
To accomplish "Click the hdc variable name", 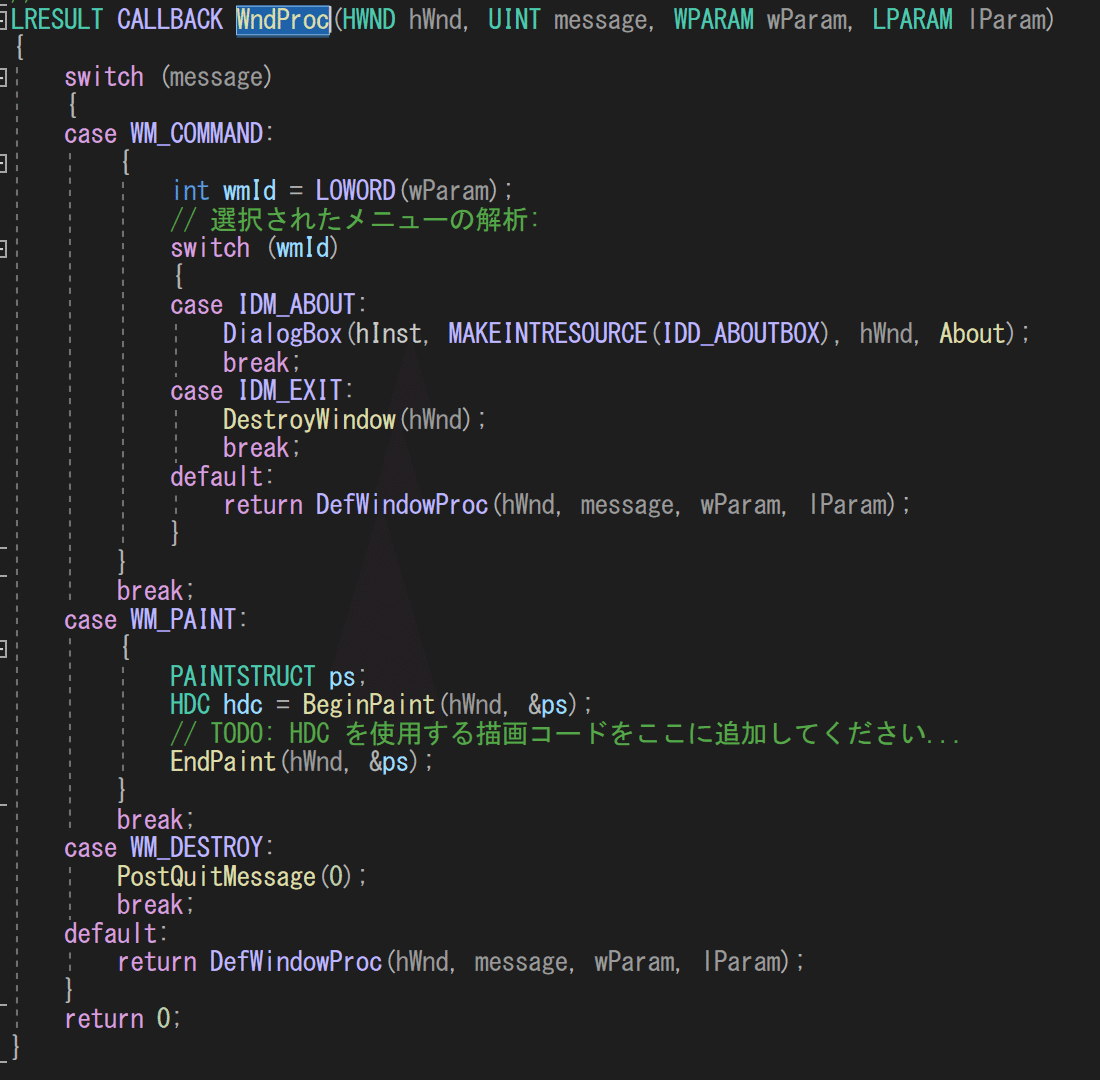I will 243,705.
